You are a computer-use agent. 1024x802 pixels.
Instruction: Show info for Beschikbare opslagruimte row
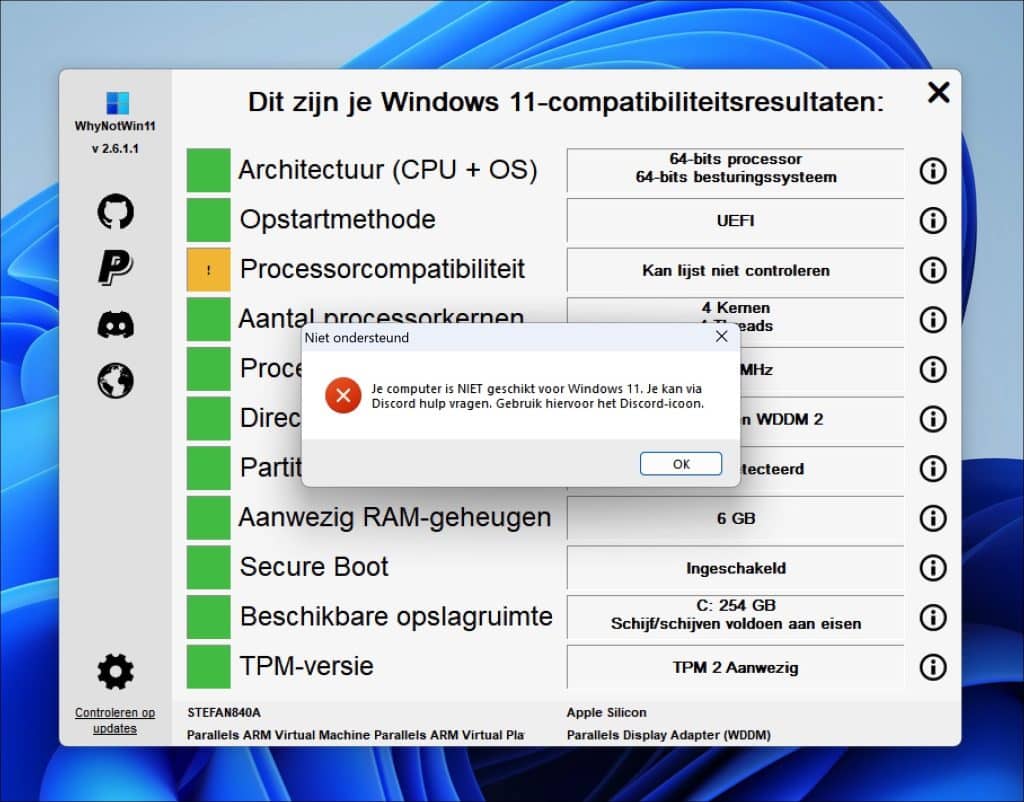(x=933, y=617)
